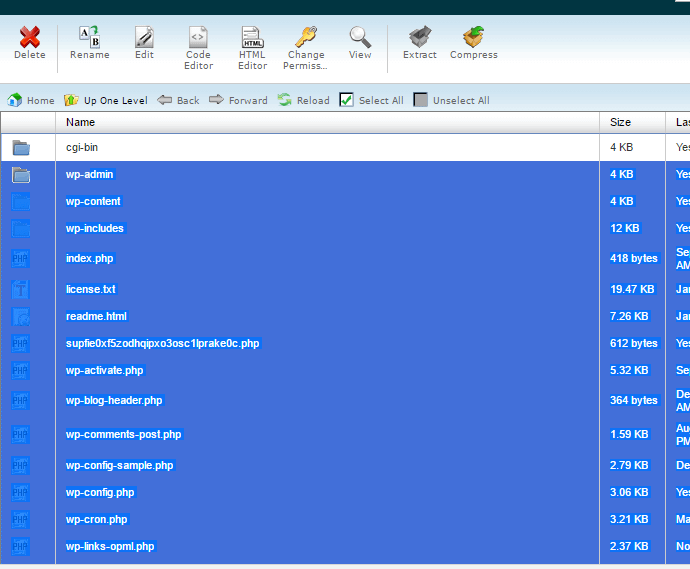Sort by the Size column header
This screenshot has height=569, width=690.
(620, 122)
